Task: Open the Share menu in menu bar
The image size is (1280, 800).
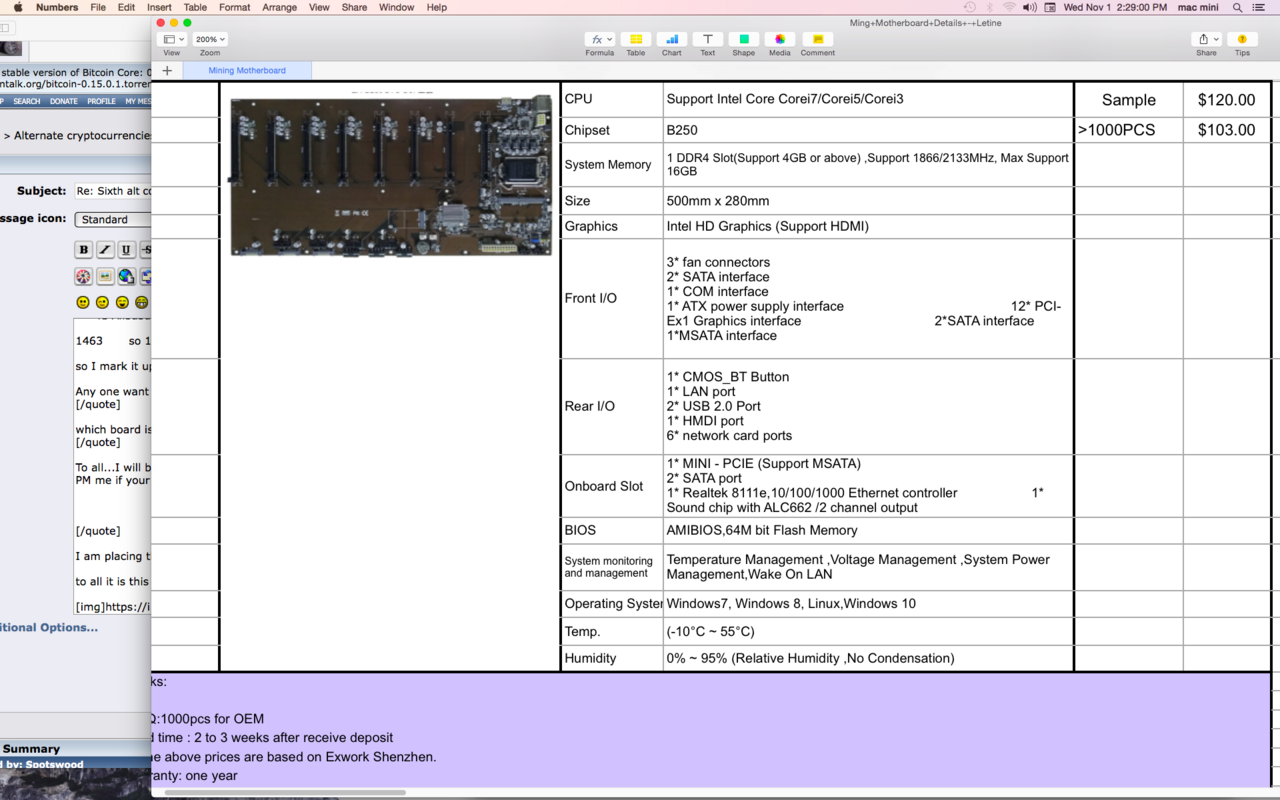Action: 354,7
